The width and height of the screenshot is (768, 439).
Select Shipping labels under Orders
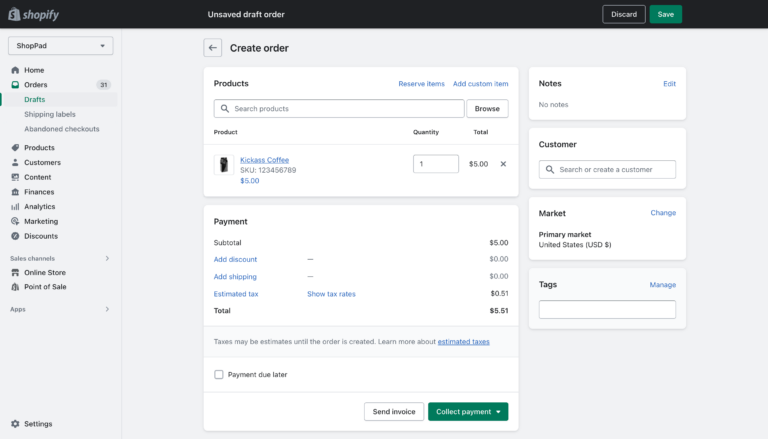click(x=50, y=114)
